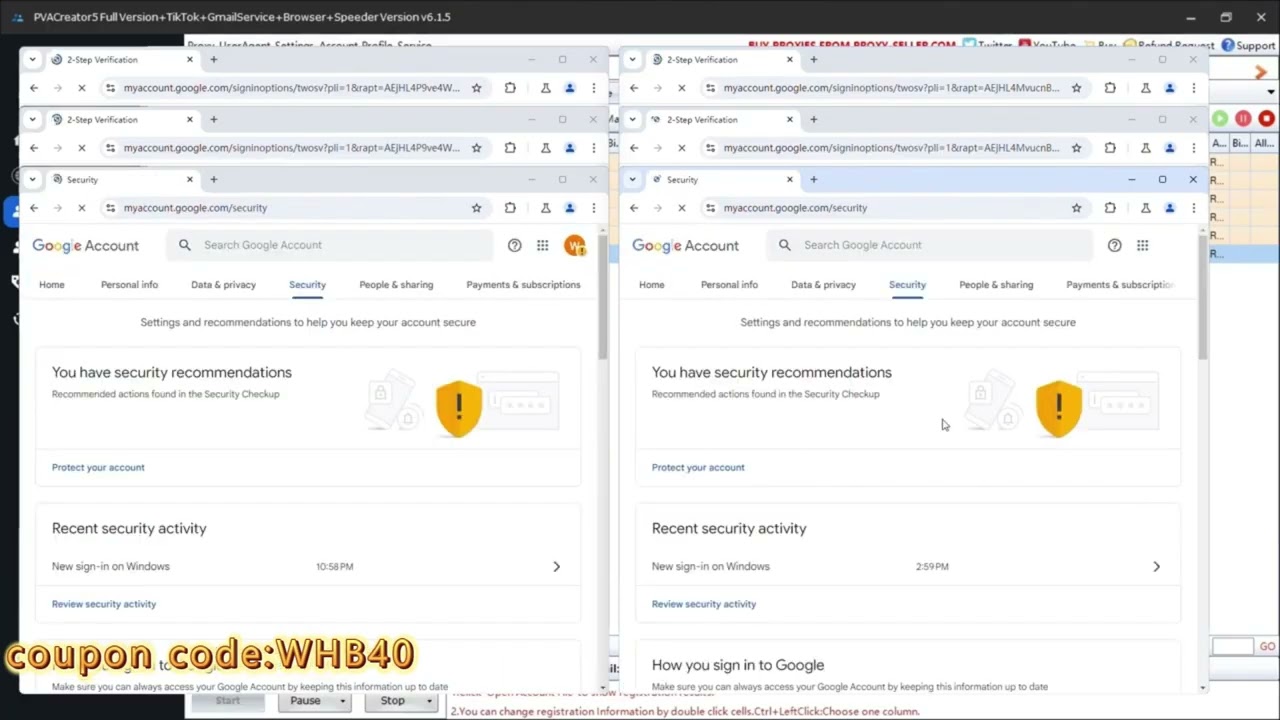
Task: Click Chrome Labs flask icon in left Security window
Action: pos(545,208)
